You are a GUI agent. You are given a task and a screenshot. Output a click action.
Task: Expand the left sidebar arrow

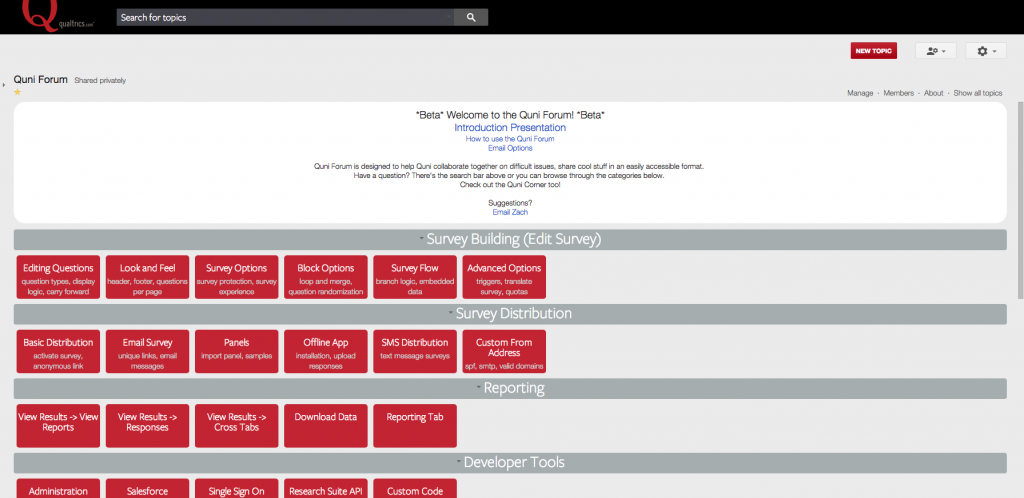4,84
